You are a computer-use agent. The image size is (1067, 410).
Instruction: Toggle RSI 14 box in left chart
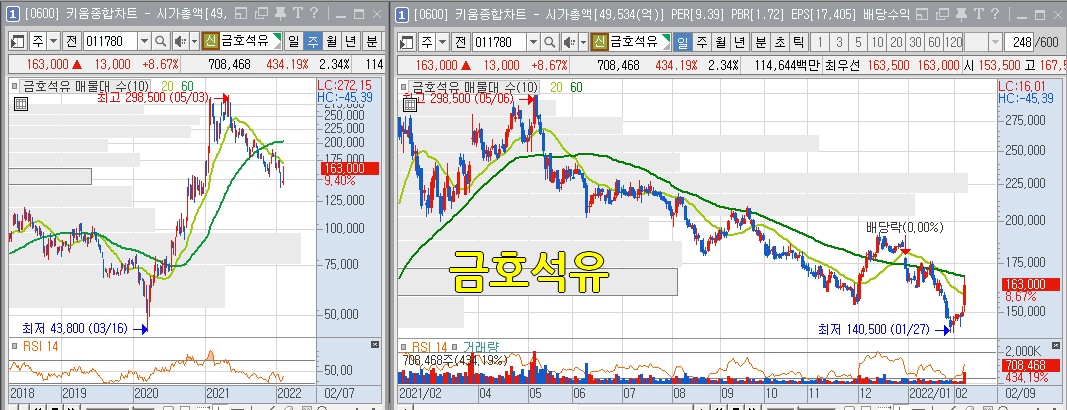(14, 347)
